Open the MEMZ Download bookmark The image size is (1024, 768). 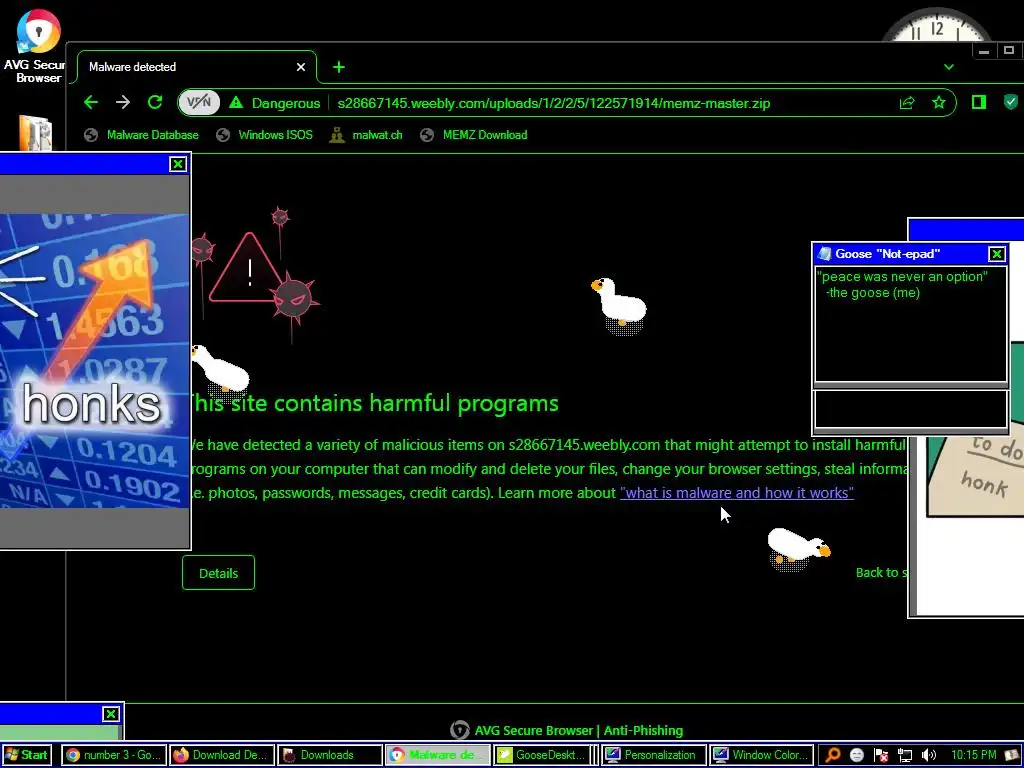tap(474, 135)
